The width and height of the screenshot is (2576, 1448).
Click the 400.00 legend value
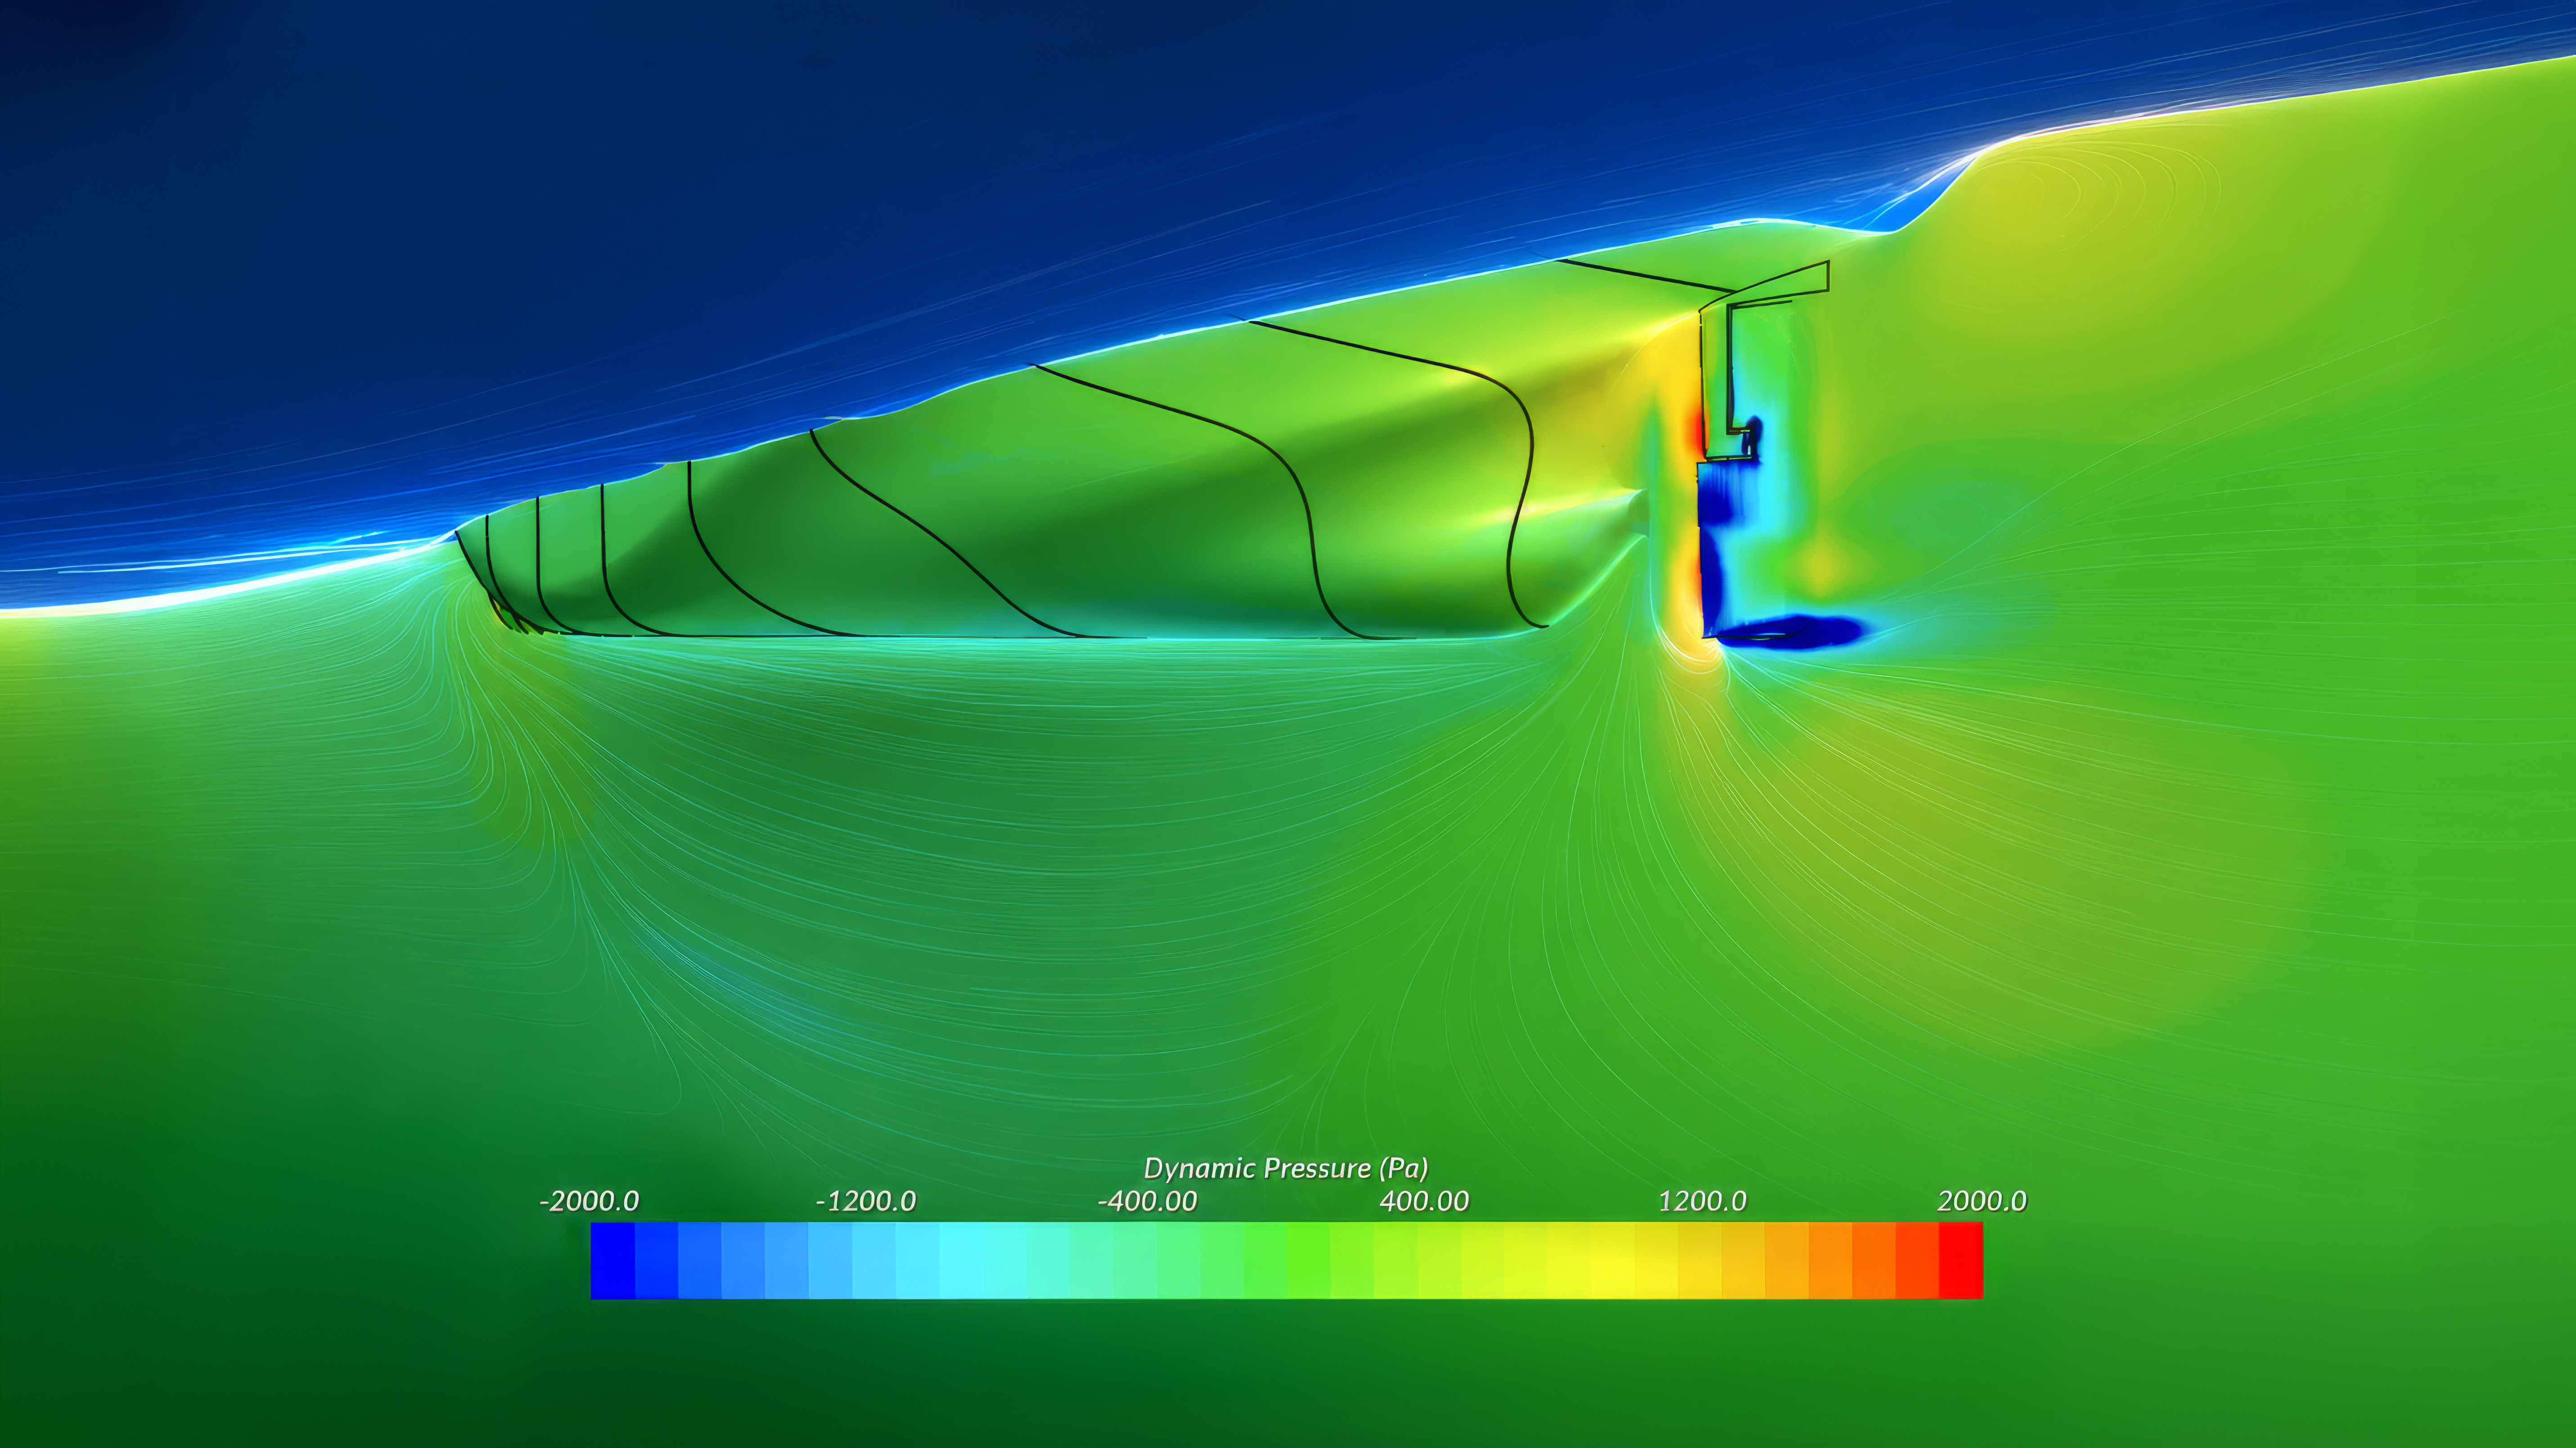coord(1424,1201)
